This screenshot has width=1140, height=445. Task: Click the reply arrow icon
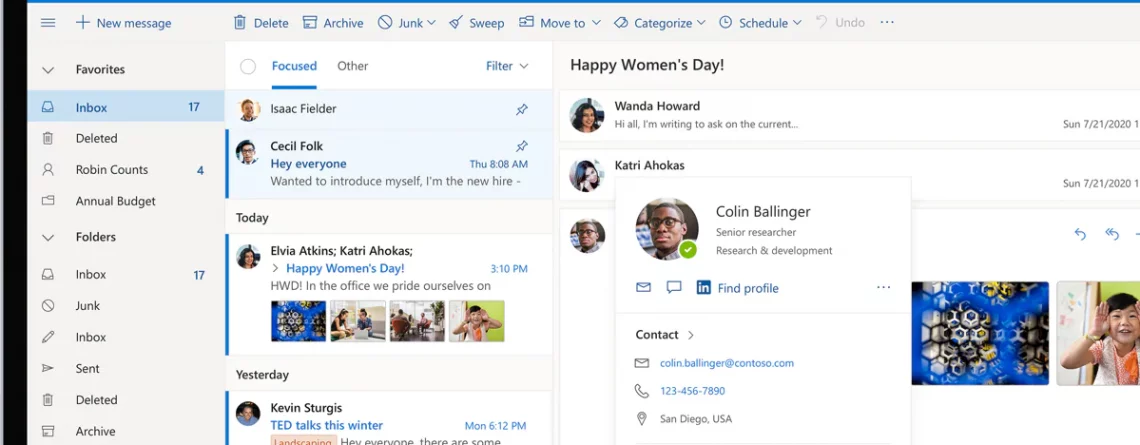(x=1080, y=234)
